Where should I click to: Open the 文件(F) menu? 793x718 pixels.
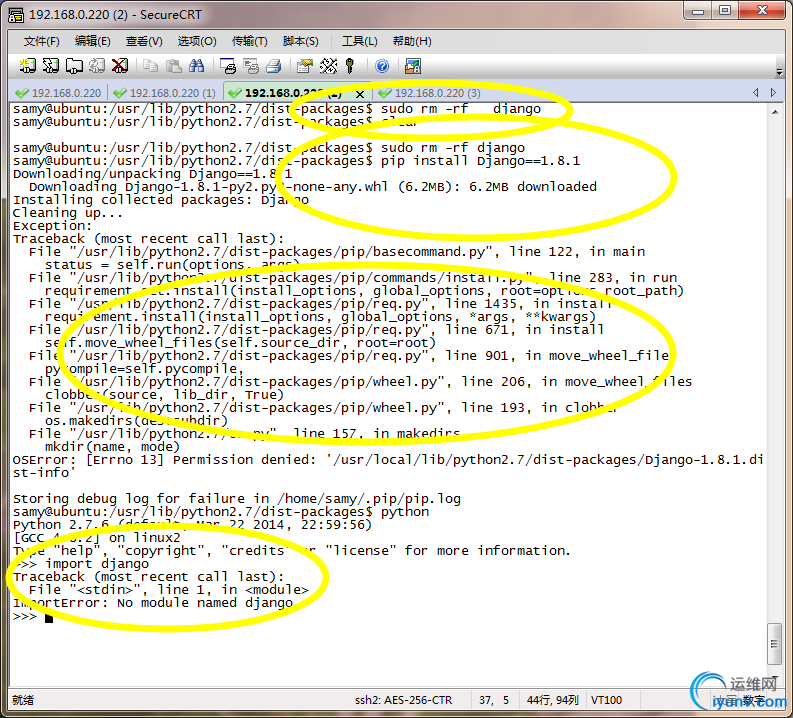coord(41,41)
